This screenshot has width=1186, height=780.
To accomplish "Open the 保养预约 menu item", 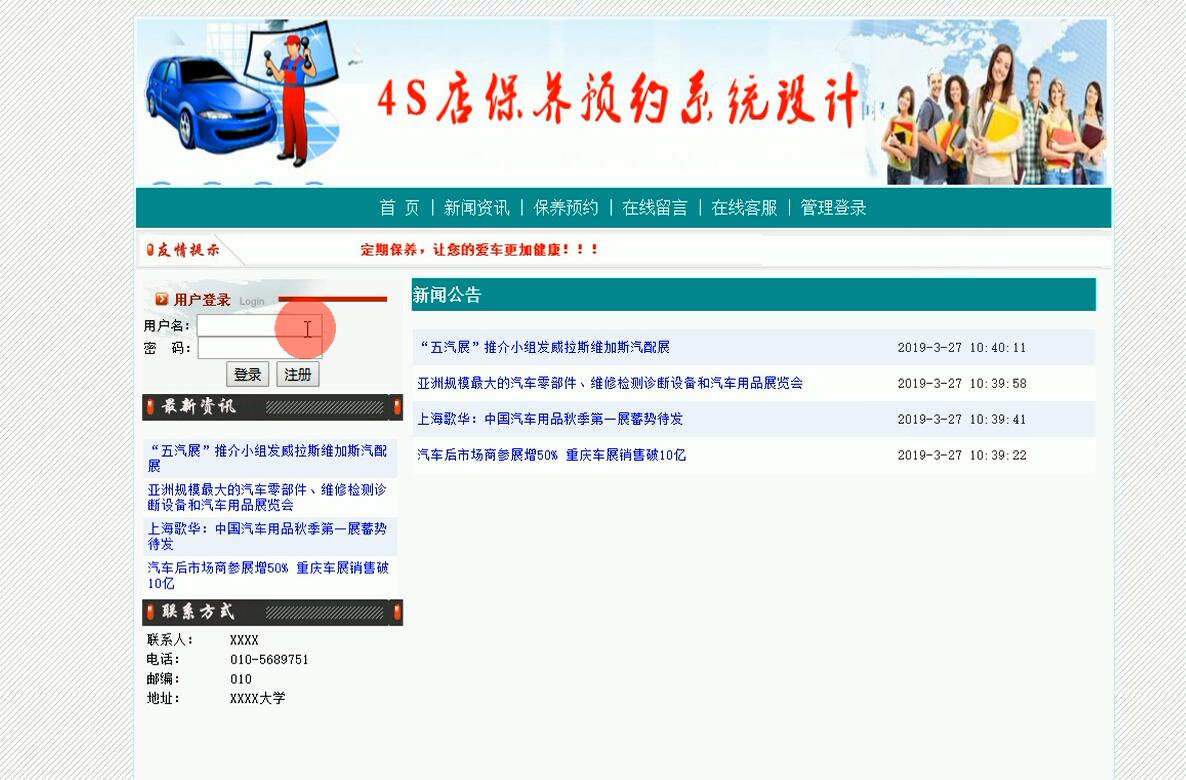I will 565,208.
